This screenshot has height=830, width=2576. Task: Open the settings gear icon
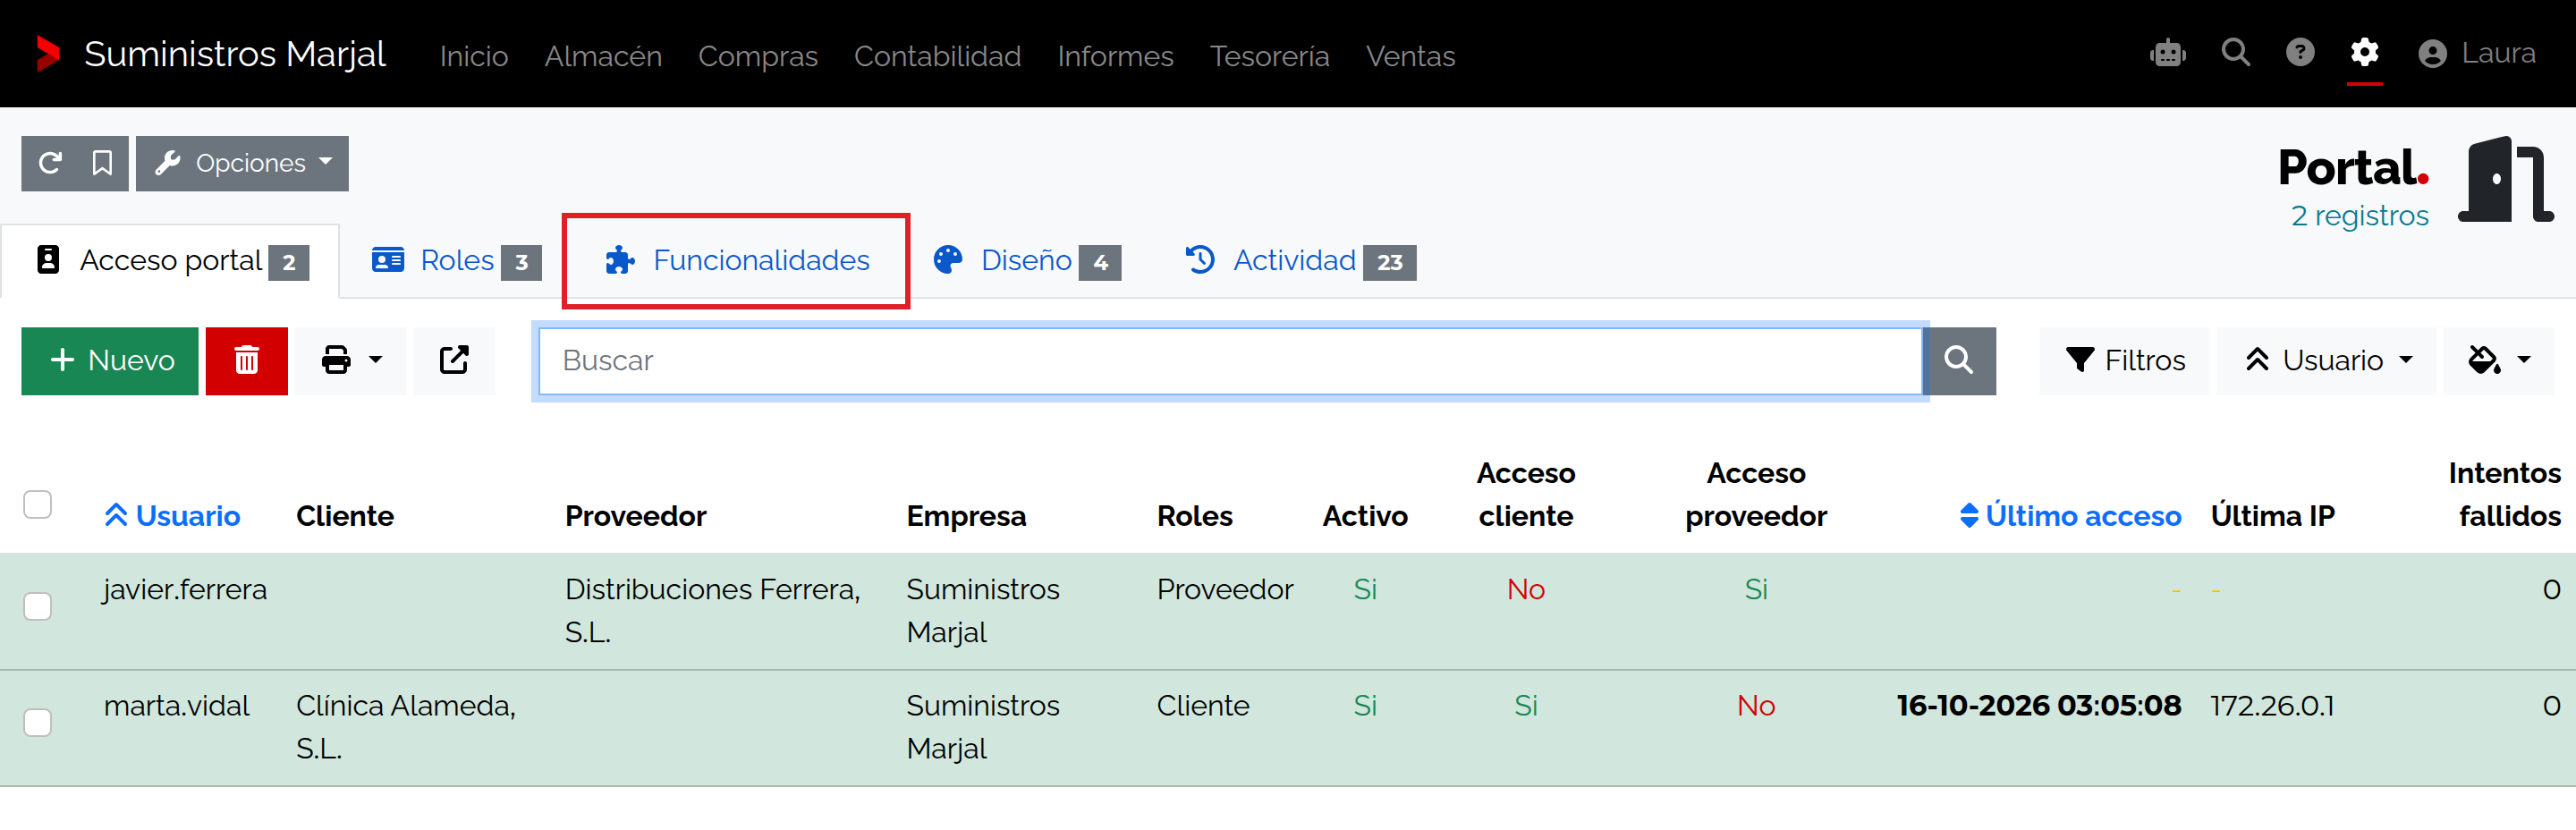[x=2364, y=52]
